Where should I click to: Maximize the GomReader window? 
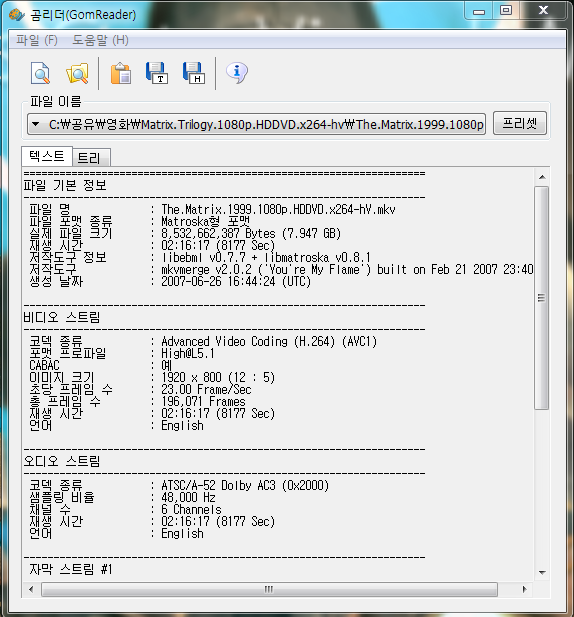pyautogui.click(x=506, y=10)
